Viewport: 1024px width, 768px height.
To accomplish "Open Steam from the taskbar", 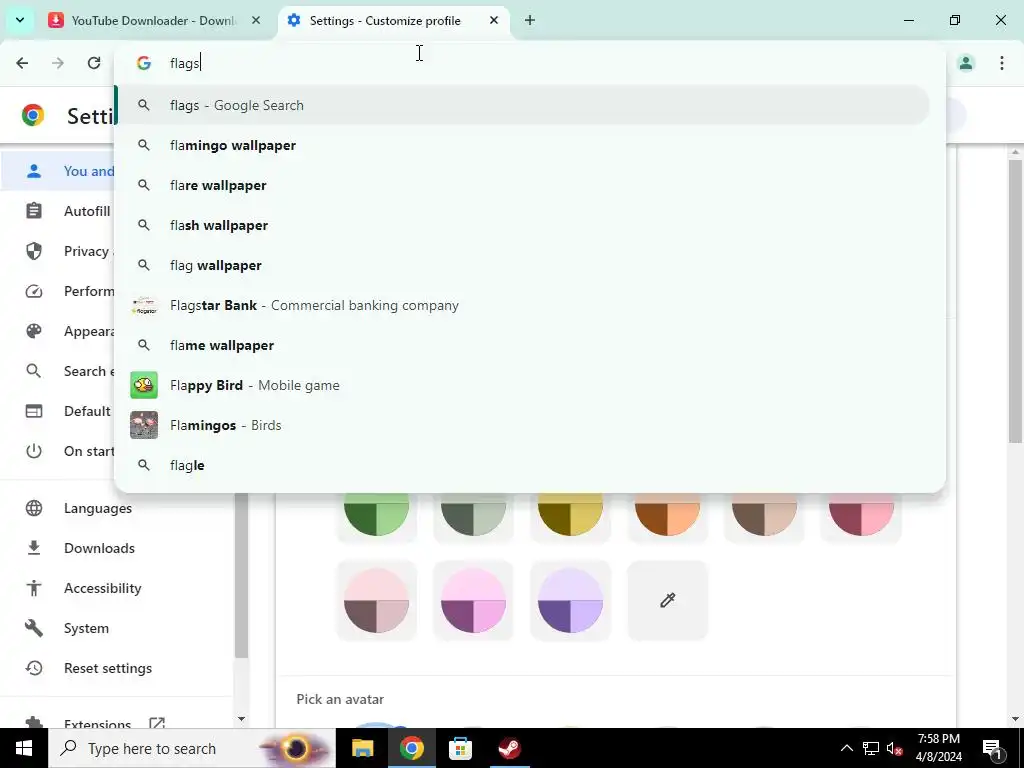I will coord(509,748).
